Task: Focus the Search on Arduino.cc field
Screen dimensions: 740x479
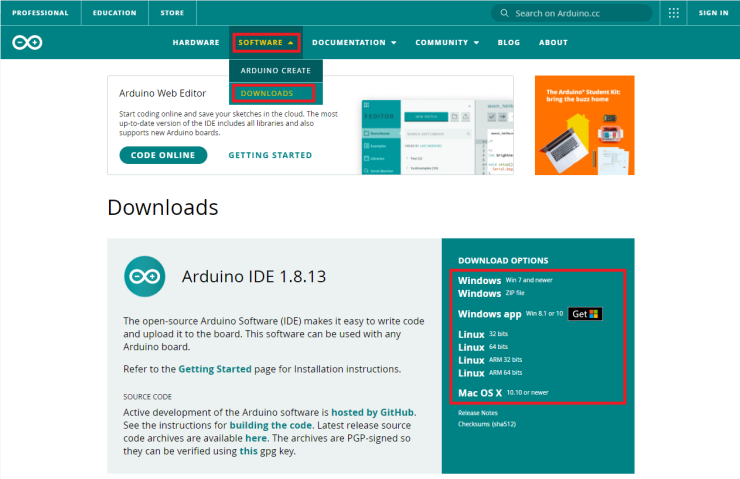Action: (x=572, y=13)
